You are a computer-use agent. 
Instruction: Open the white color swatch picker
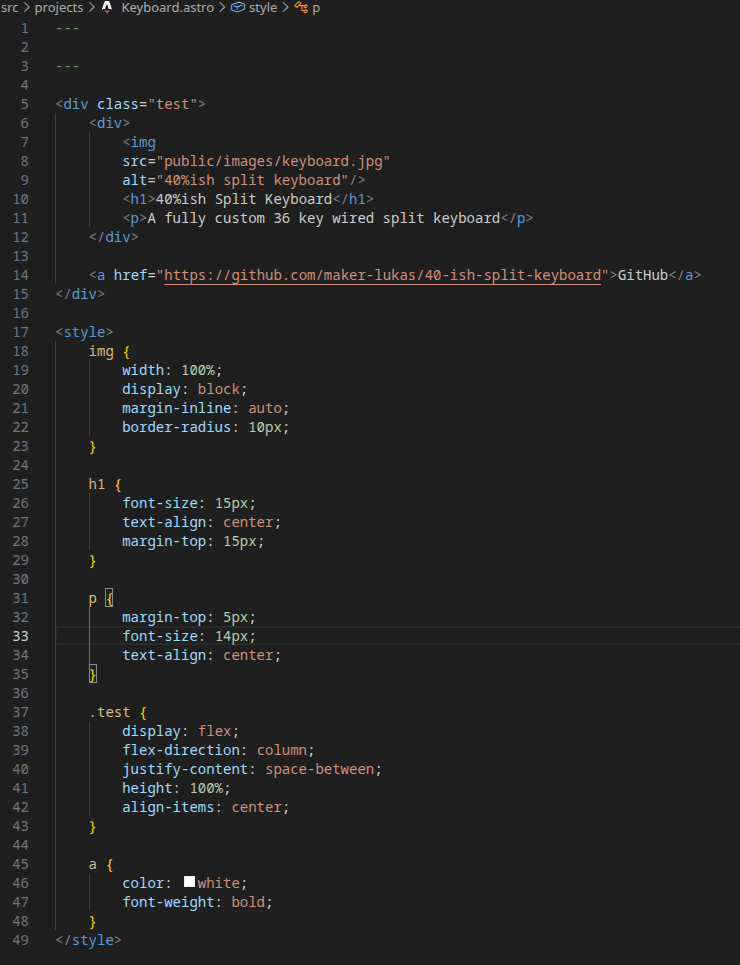(x=189, y=883)
